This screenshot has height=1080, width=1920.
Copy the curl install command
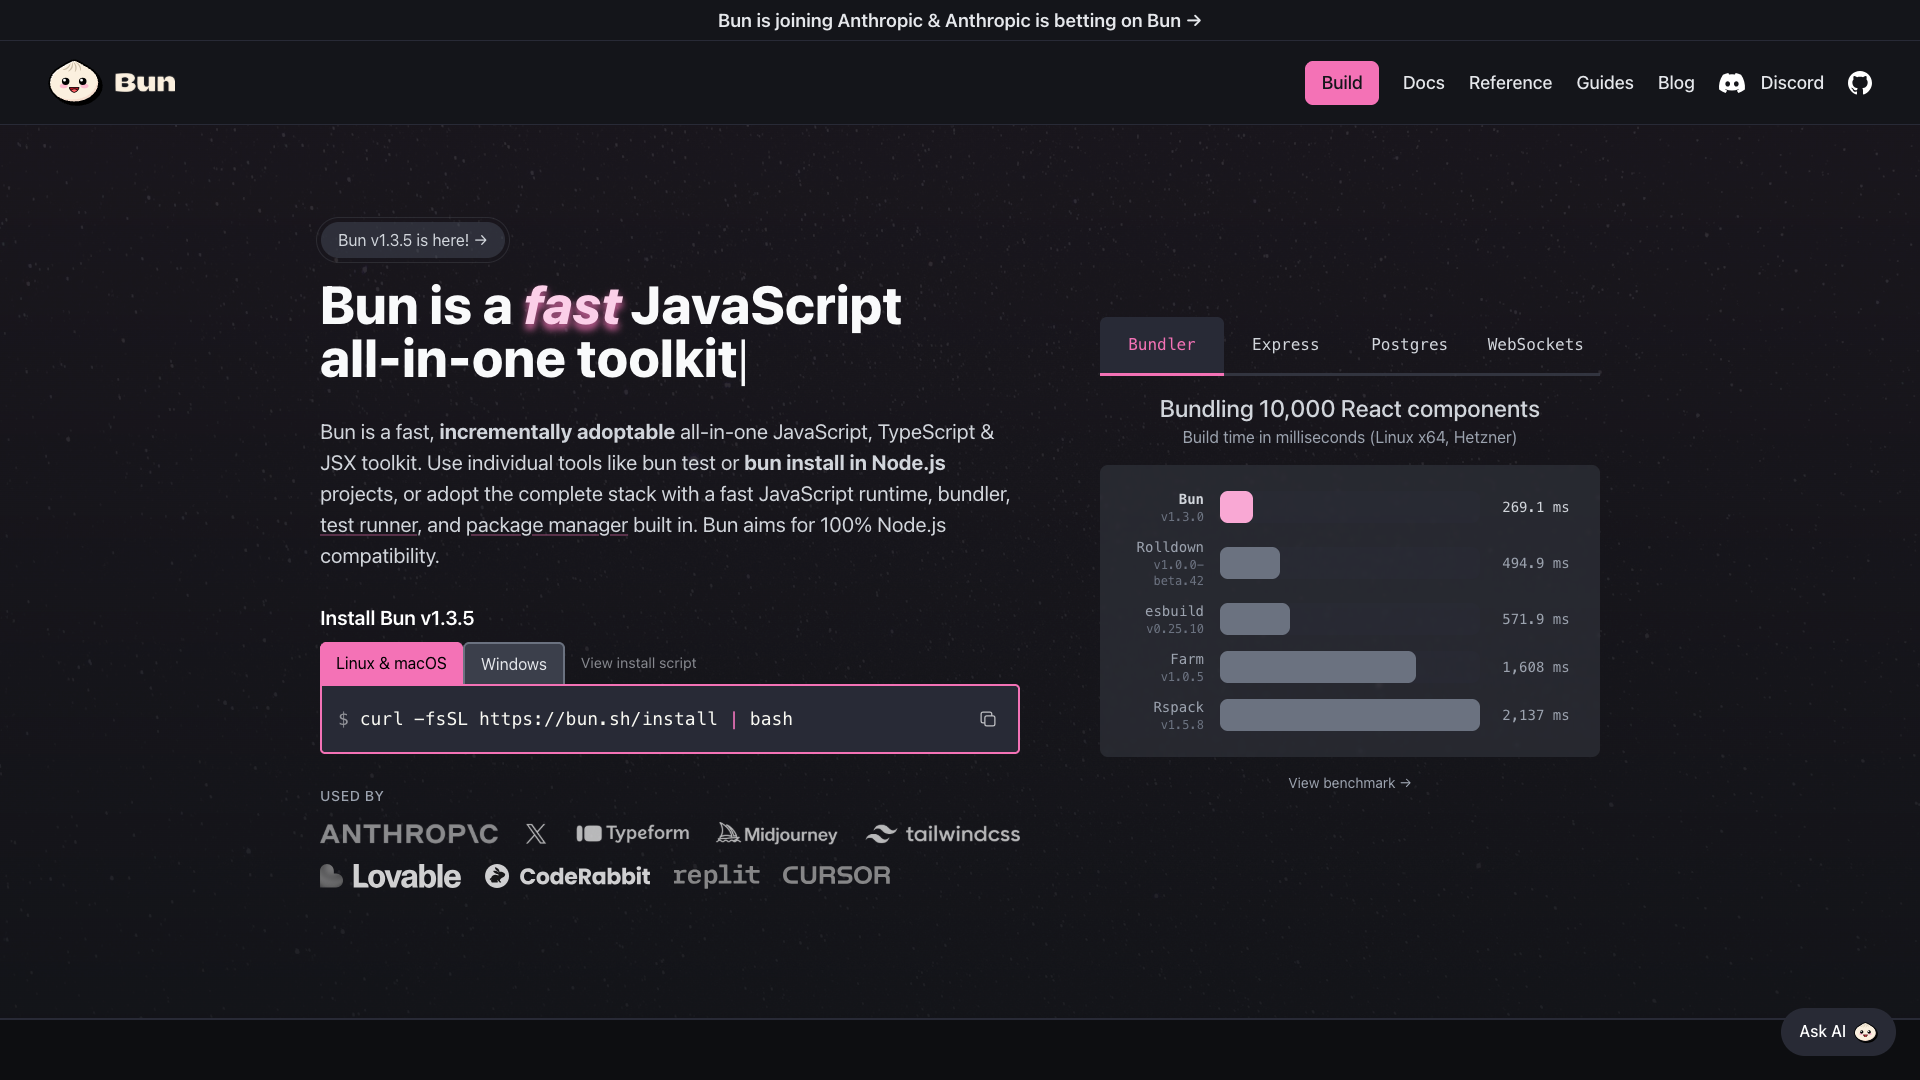click(987, 719)
